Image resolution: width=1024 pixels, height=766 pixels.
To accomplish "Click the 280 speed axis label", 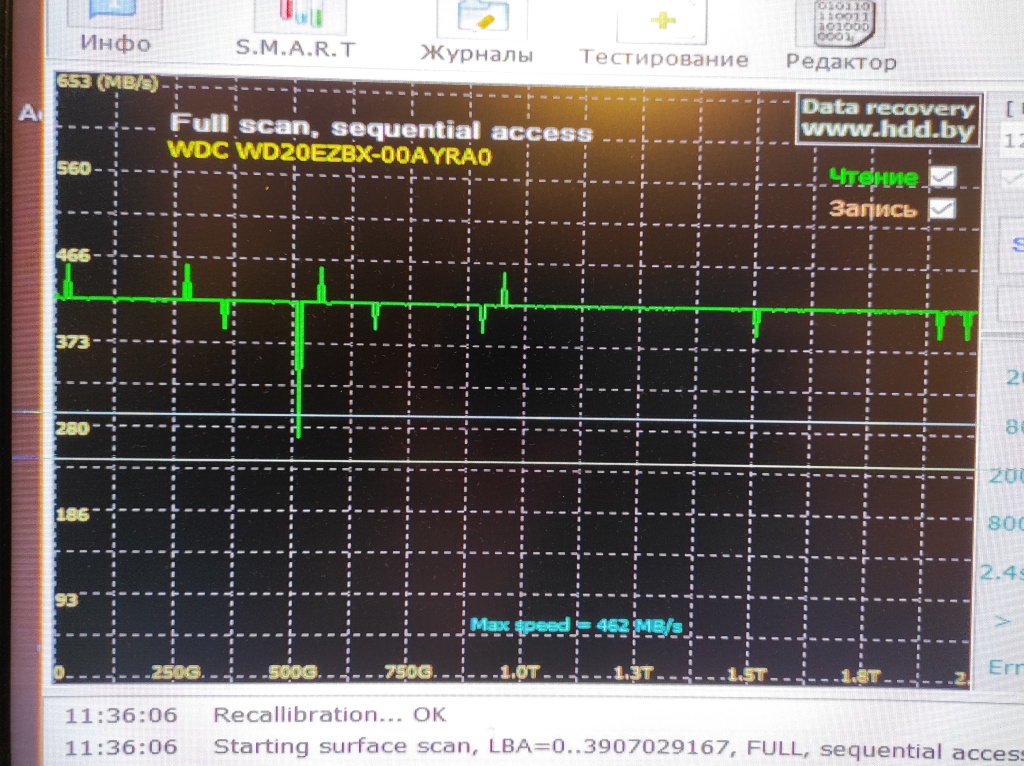I will click(x=73, y=428).
